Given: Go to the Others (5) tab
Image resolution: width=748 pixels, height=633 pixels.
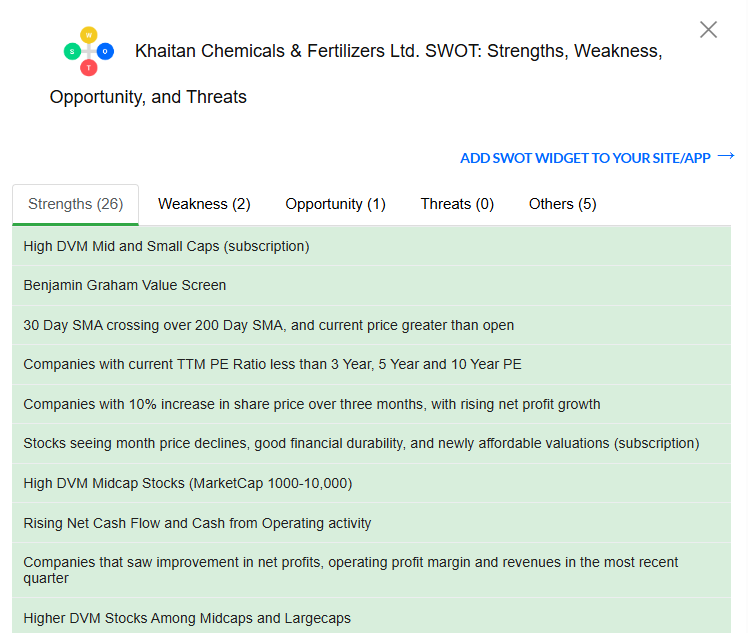Looking at the screenshot, I should [562, 204].
